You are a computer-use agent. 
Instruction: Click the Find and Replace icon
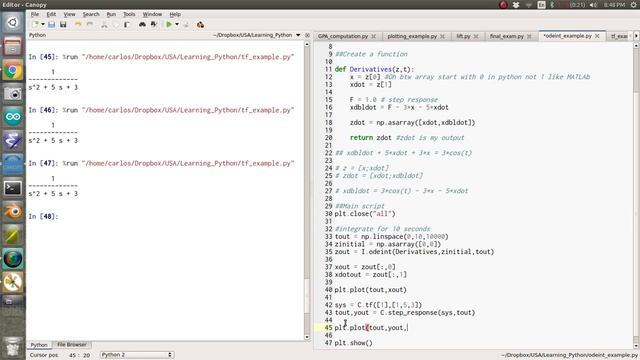tap(154, 25)
